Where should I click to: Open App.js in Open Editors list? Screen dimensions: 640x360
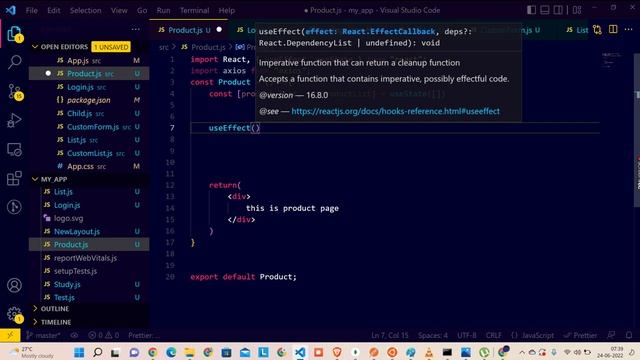pos(89,60)
